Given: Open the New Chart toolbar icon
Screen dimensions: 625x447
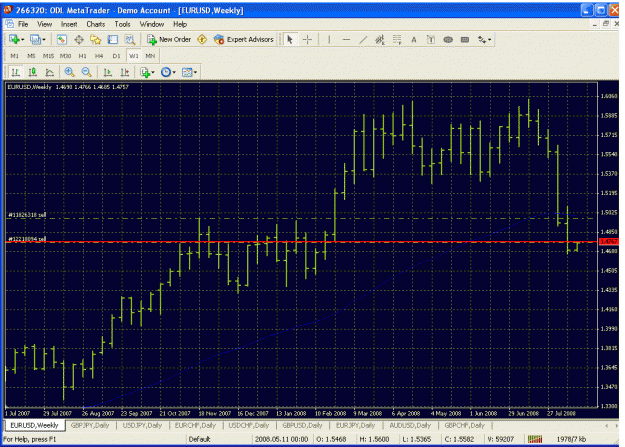Looking at the screenshot, I should pyautogui.click(x=16, y=39).
